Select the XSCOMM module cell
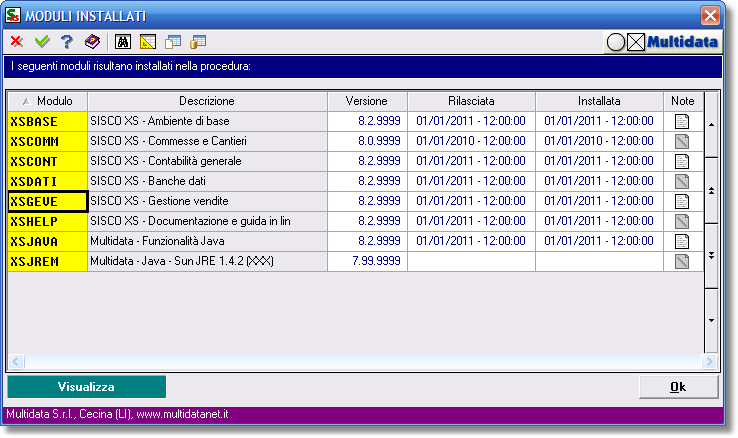This screenshot has height=438, width=738. (48, 141)
